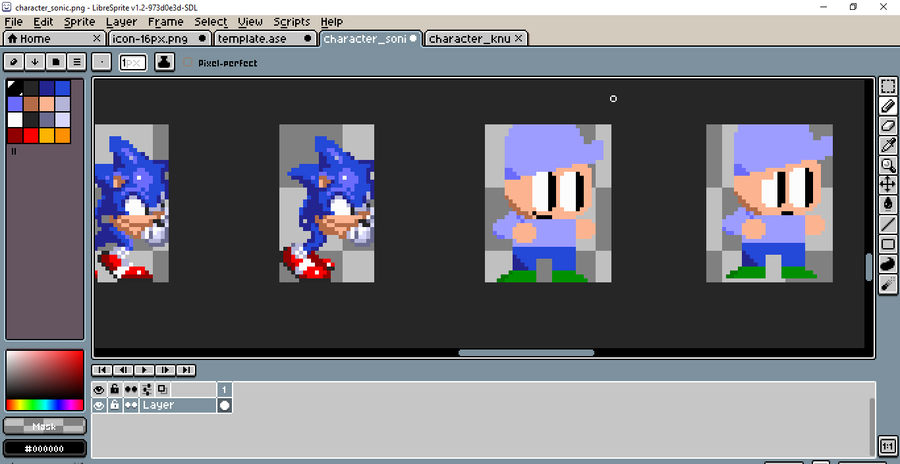Pick the peach skin-tone palette swatch
Viewport: 900px width, 464px height.
pos(46,104)
